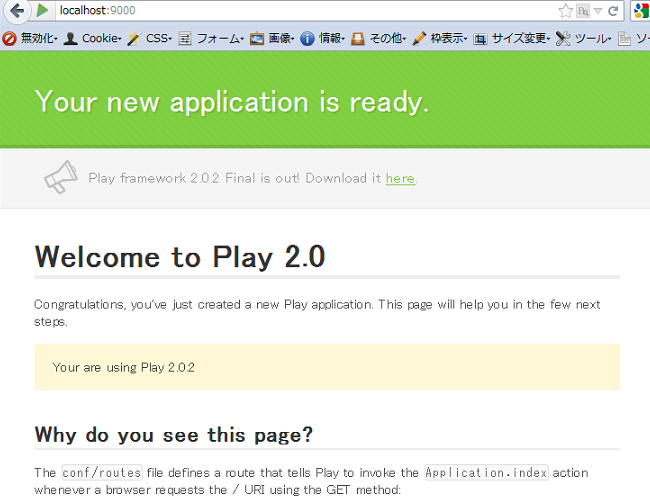
Task: Open the address bar history dropdown arrow
Action: pyautogui.click(x=597, y=11)
